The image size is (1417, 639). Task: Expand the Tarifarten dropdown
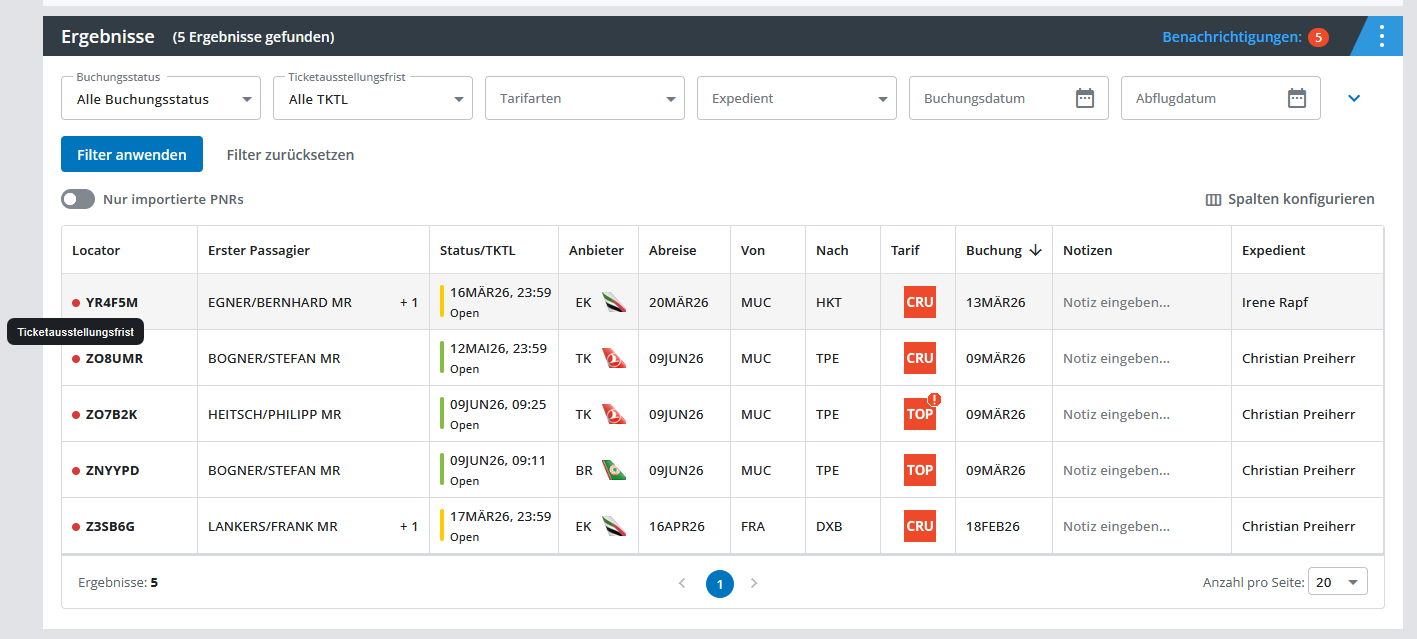click(584, 99)
